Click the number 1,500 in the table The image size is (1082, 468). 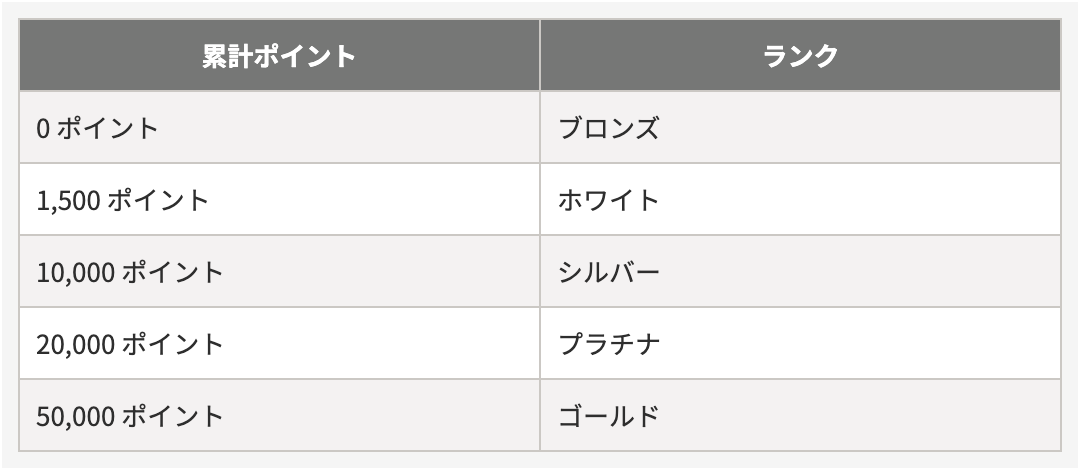point(67,201)
